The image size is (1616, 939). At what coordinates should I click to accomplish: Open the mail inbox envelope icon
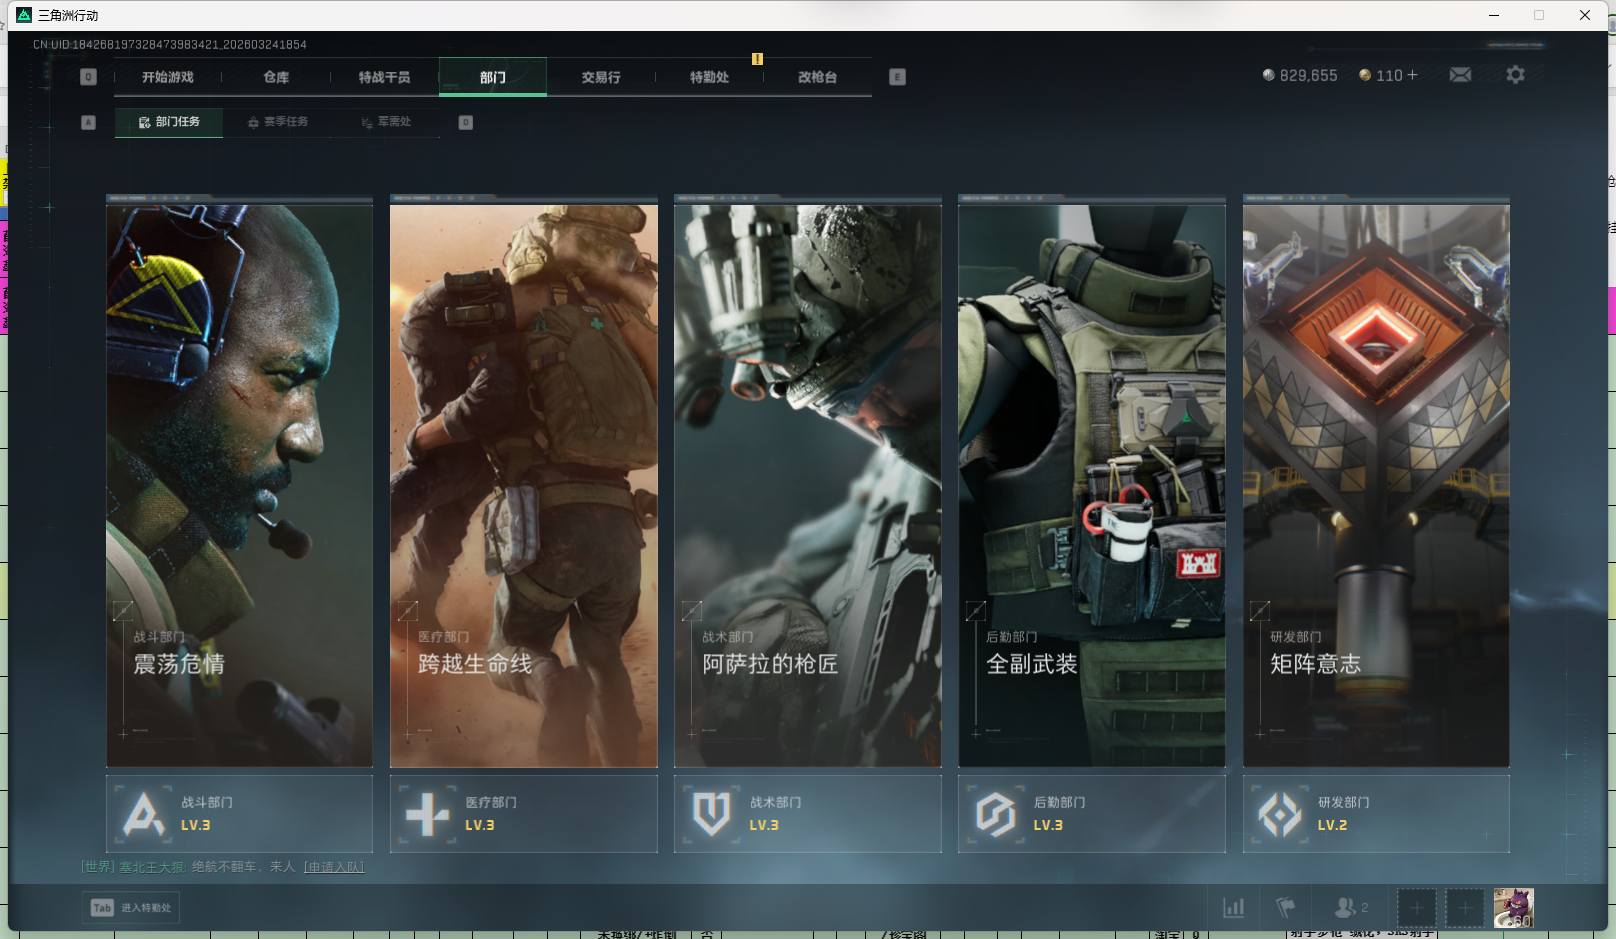coord(1460,75)
